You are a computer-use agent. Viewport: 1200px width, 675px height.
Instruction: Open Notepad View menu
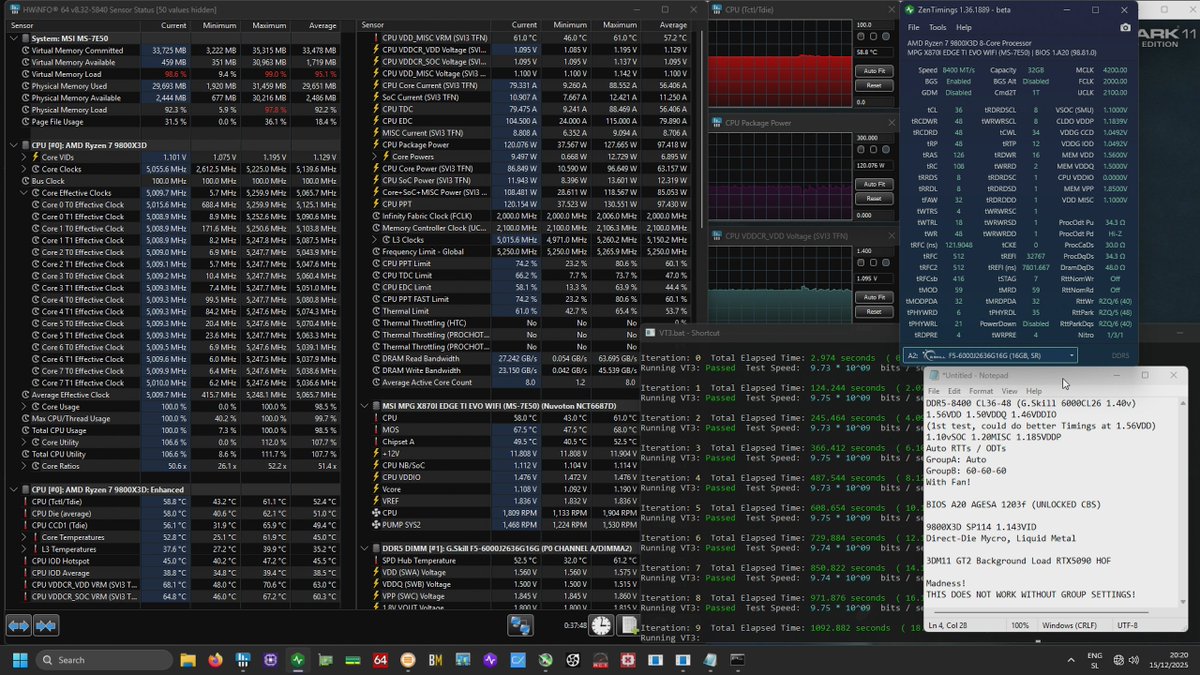1008,391
